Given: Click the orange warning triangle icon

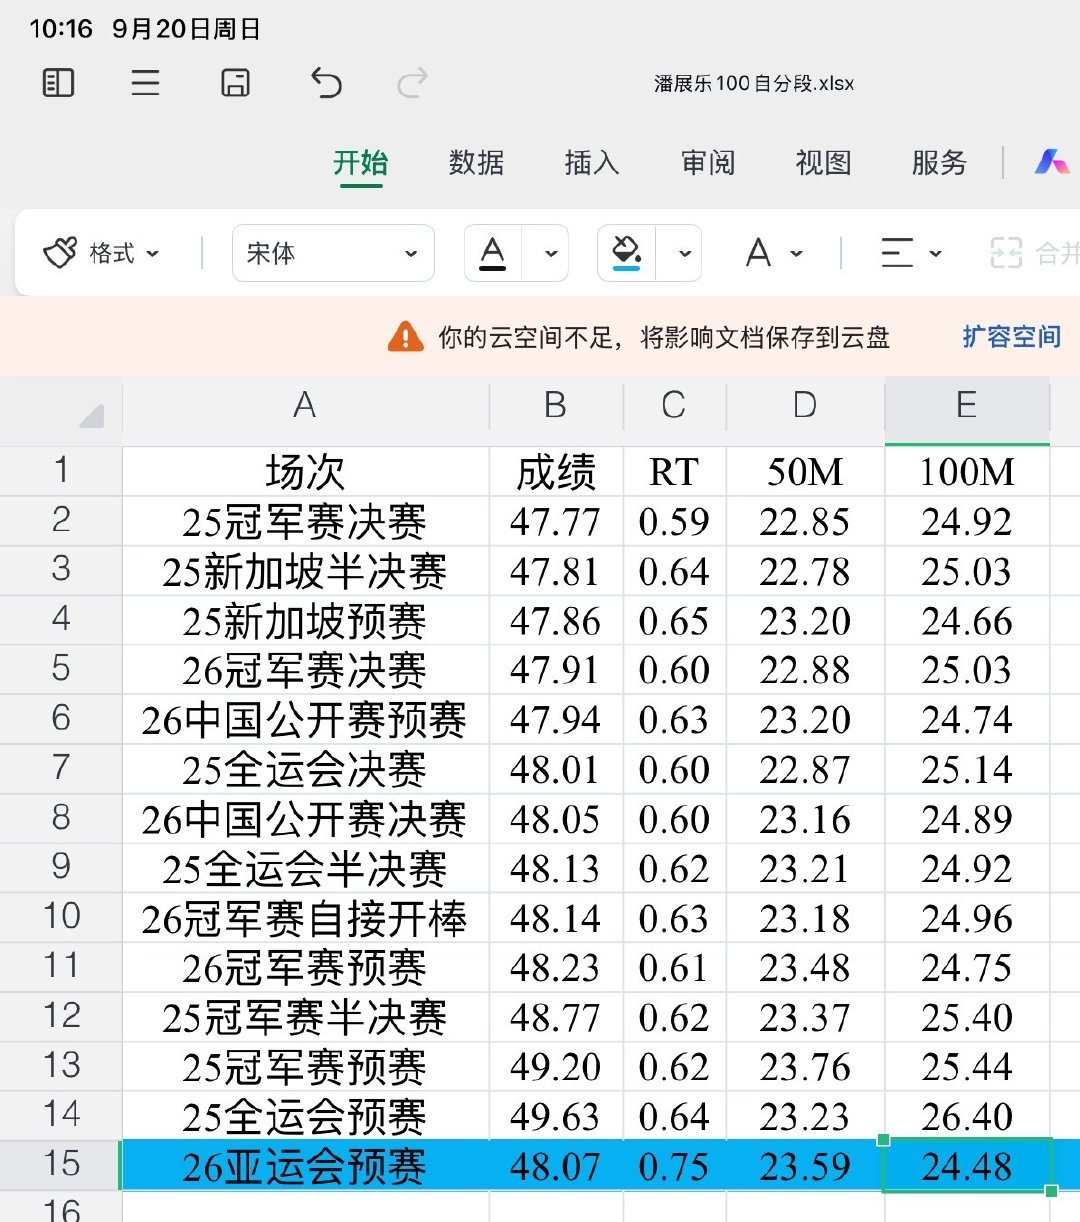Looking at the screenshot, I should tap(405, 337).
